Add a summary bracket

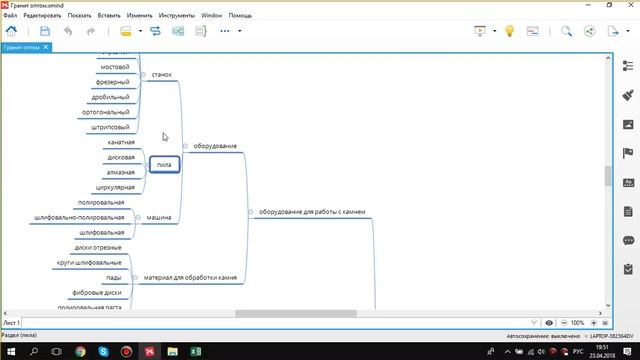tap(201, 31)
